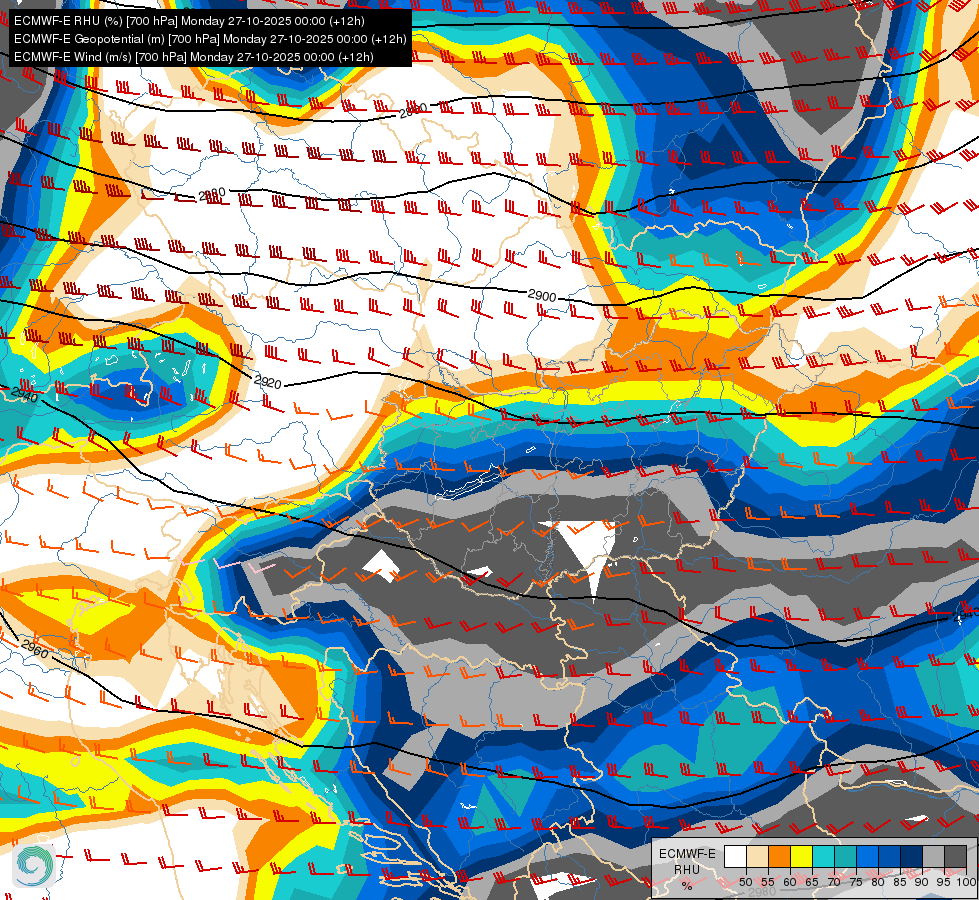This screenshot has height=900, width=979.
Task: Select the bright blue 75-80 legend swatch
Action: [867, 856]
